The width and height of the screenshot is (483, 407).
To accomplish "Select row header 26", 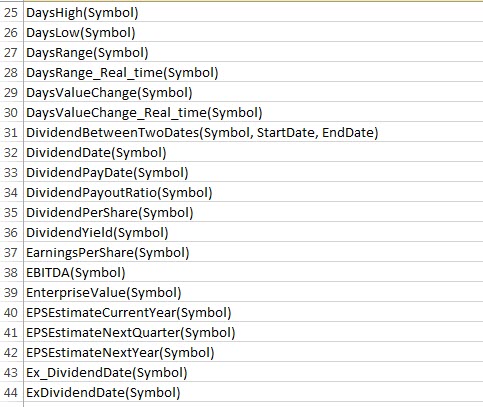I will [11, 32].
